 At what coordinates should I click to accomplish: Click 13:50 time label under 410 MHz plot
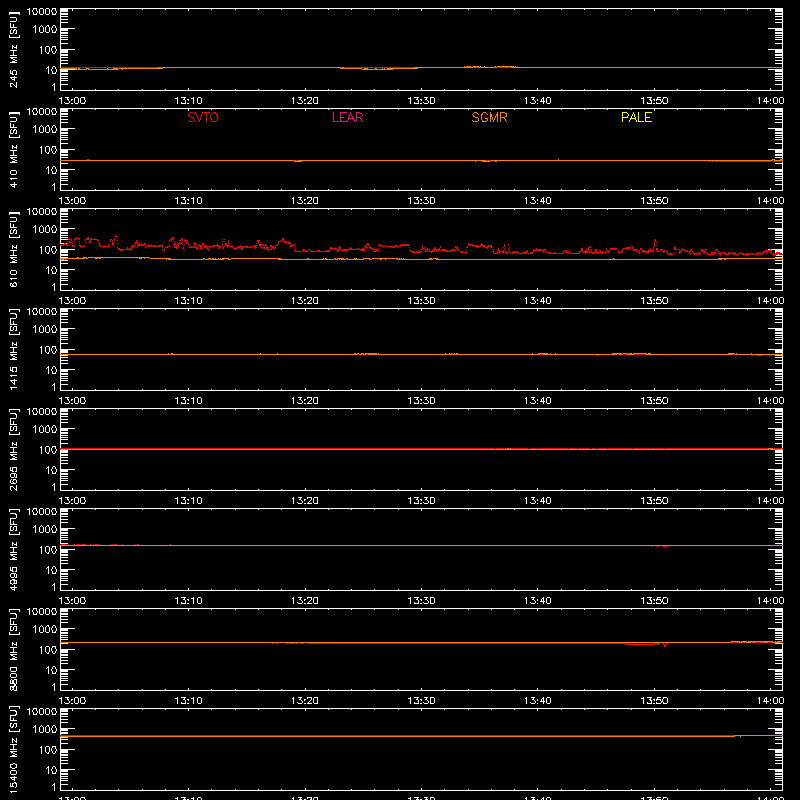(x=654, y=201)
